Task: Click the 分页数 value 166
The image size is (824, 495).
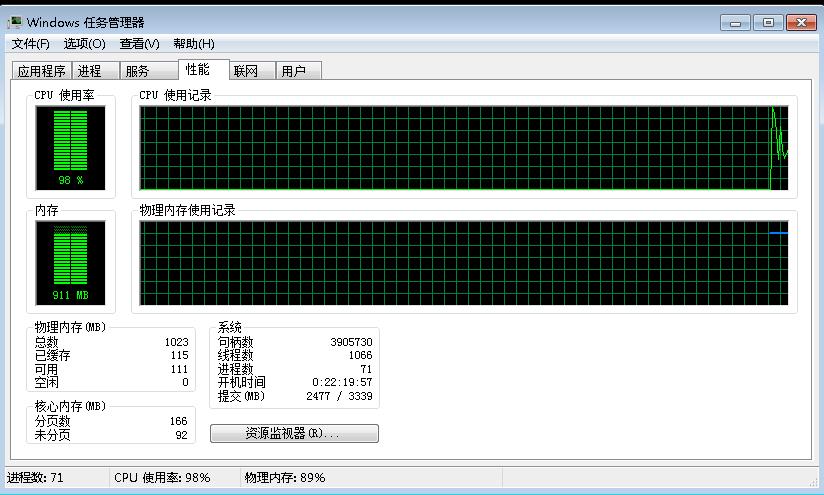Action: pyautogui.click(x=179, y=421)
